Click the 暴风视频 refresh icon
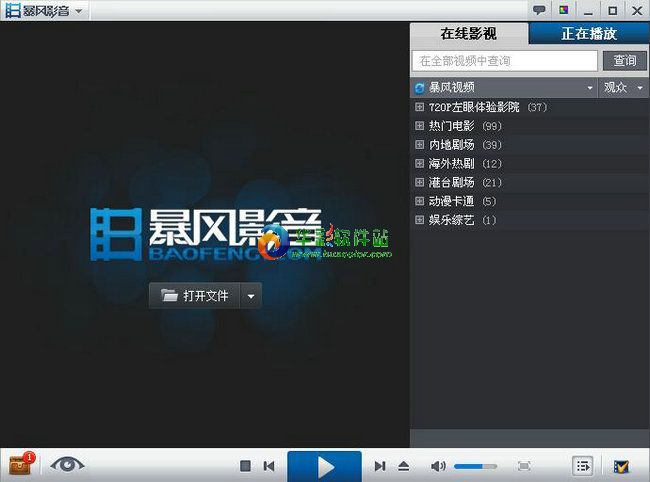This screenshot has width=650, height=482. pos(420,88)
